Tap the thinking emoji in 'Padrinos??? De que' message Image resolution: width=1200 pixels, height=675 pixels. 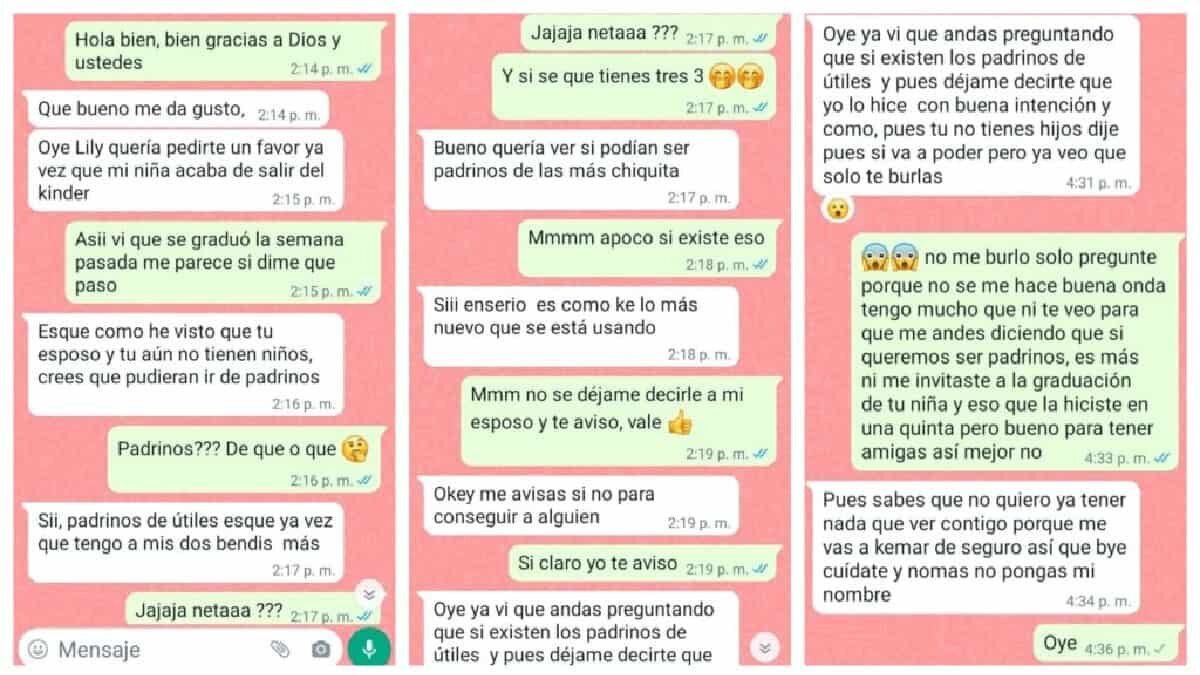[x=354, y=448]
